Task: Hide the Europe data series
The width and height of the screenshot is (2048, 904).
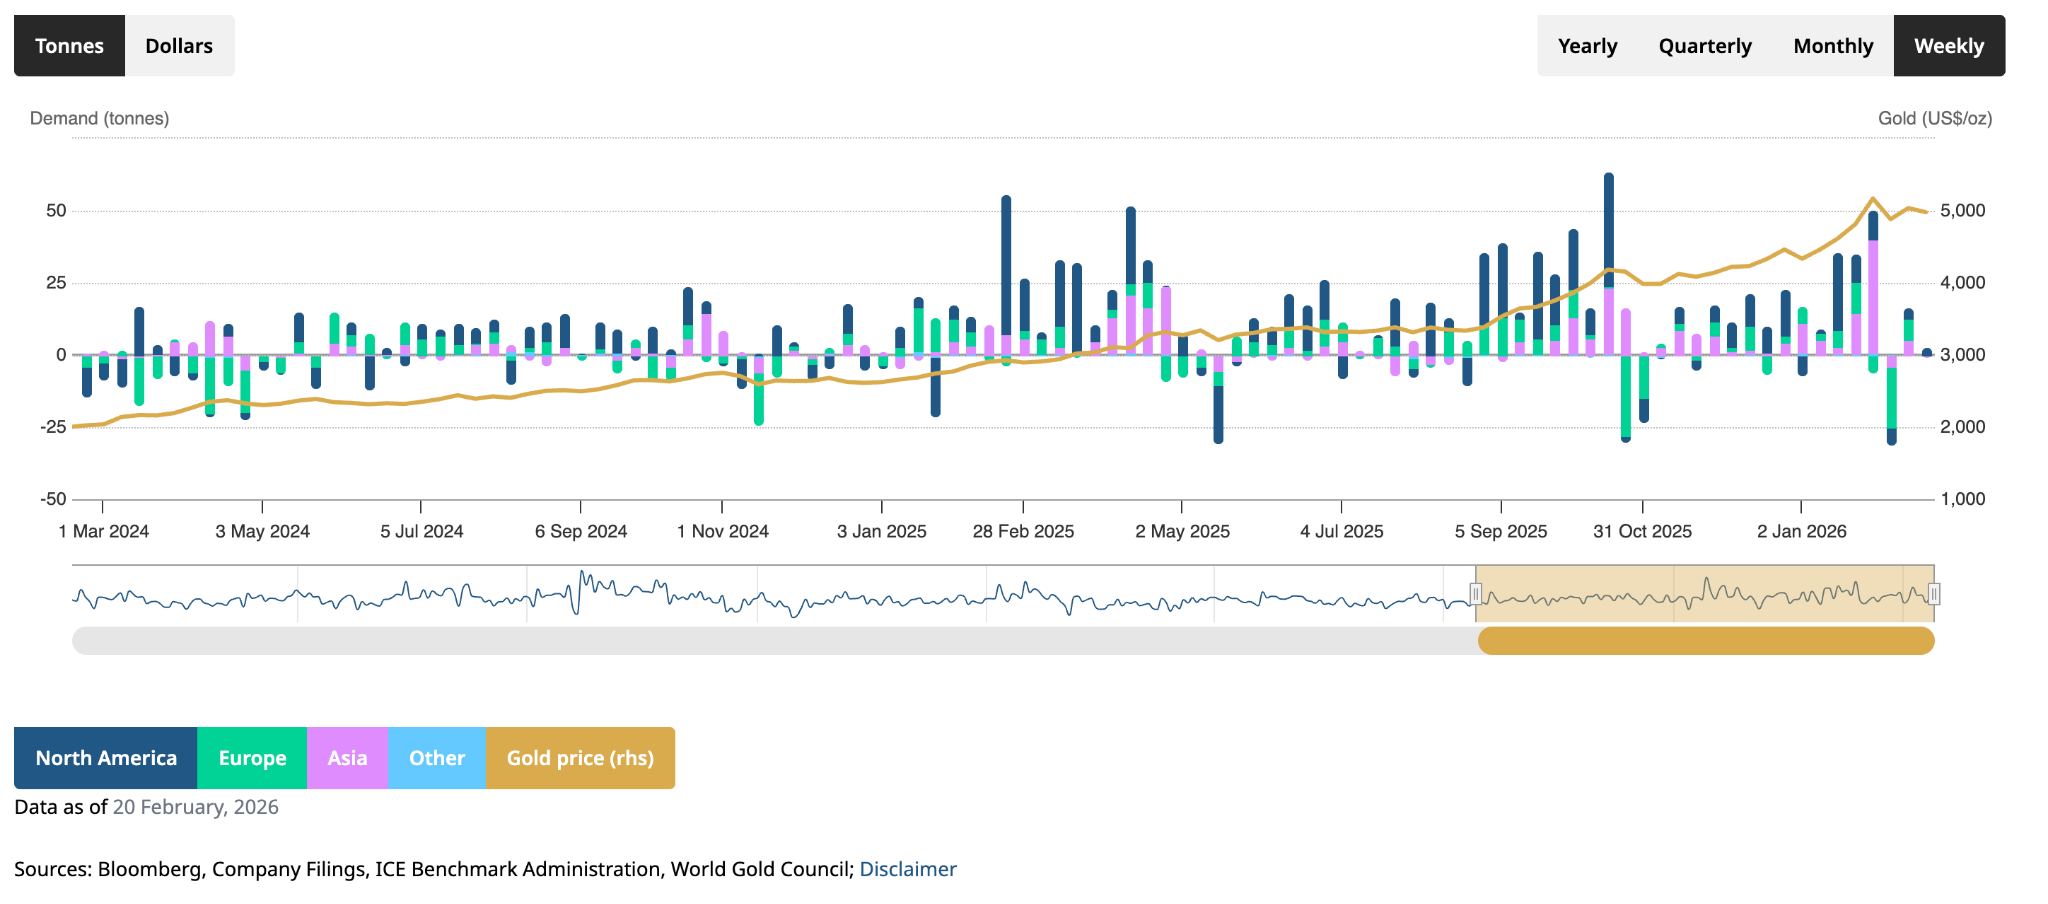Action: [251, 757]
